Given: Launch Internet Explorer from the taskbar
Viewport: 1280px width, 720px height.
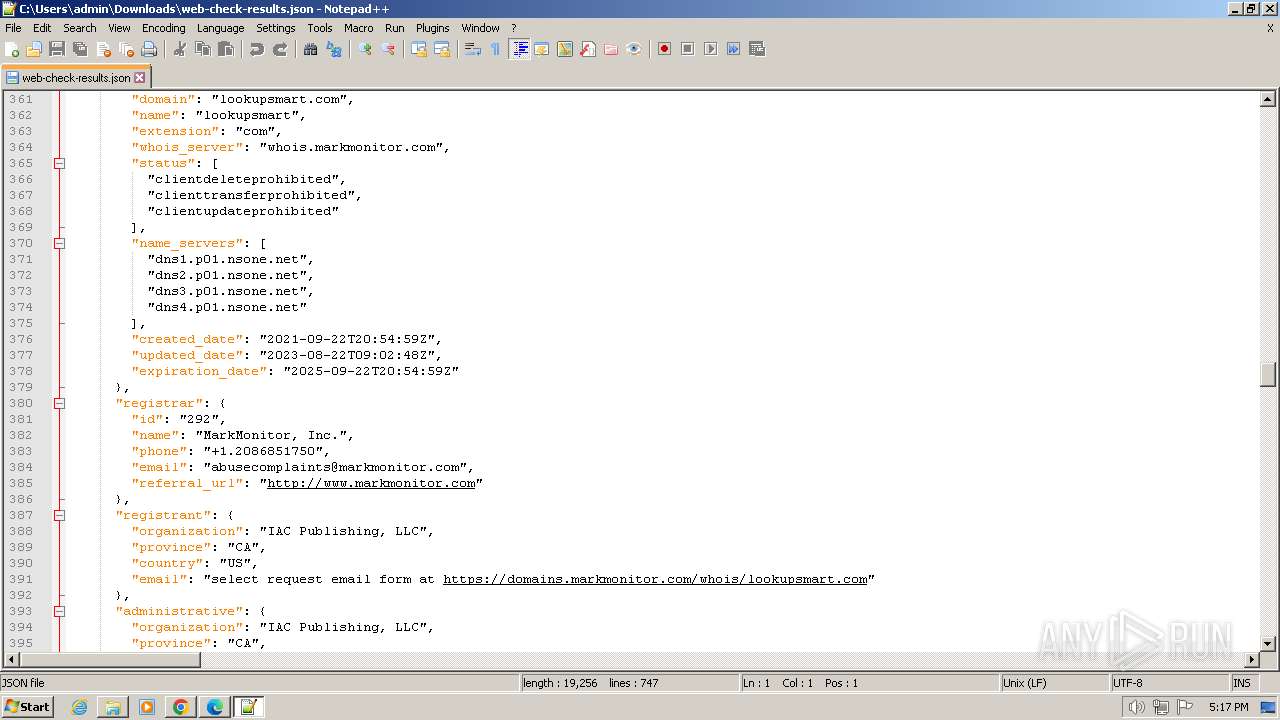Looking at the screenshot, I should tap(79, 707).
